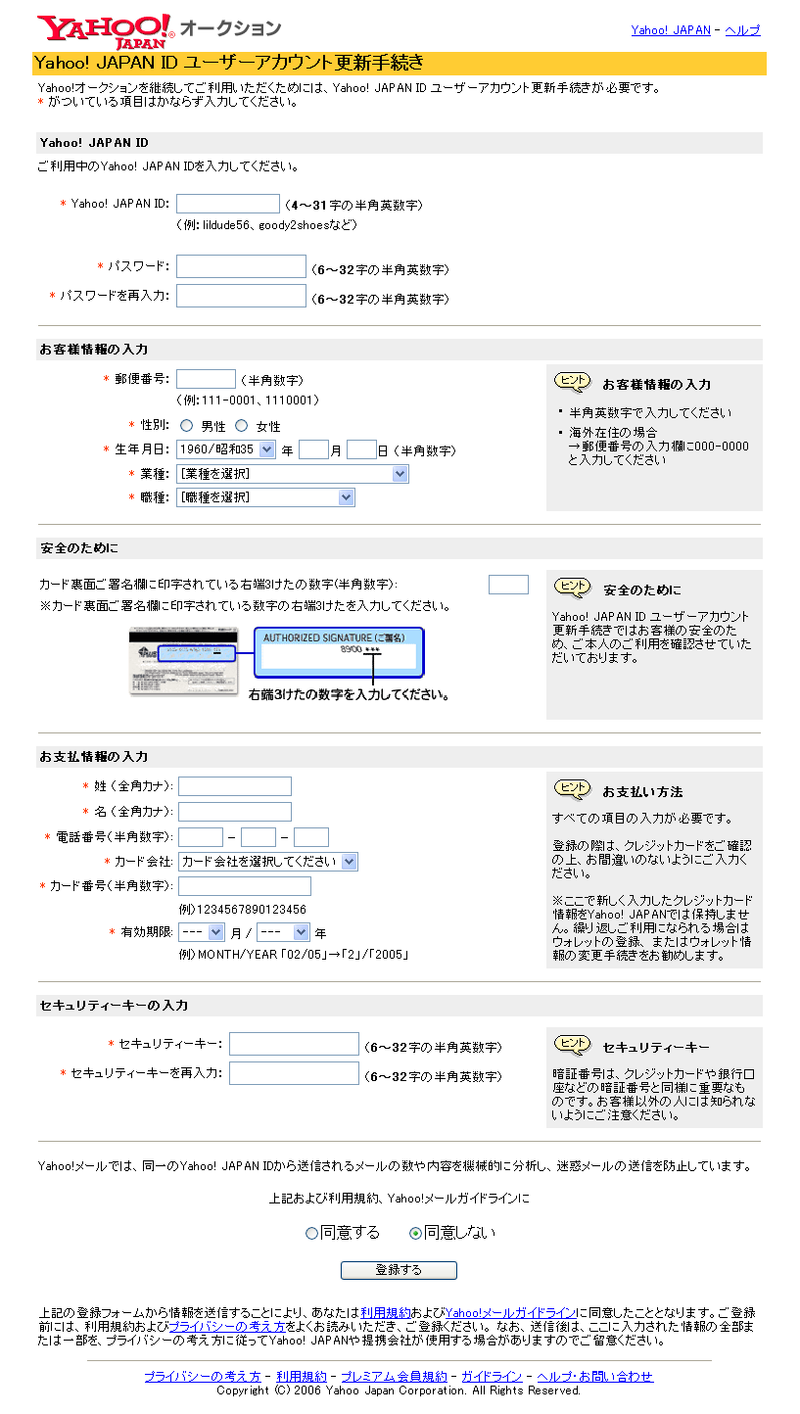Image resolution: width=800 pixels, height=1414 pixels.
Task: Click the hint icon beside セキュリティーキー
Action: click(572, 1045)
